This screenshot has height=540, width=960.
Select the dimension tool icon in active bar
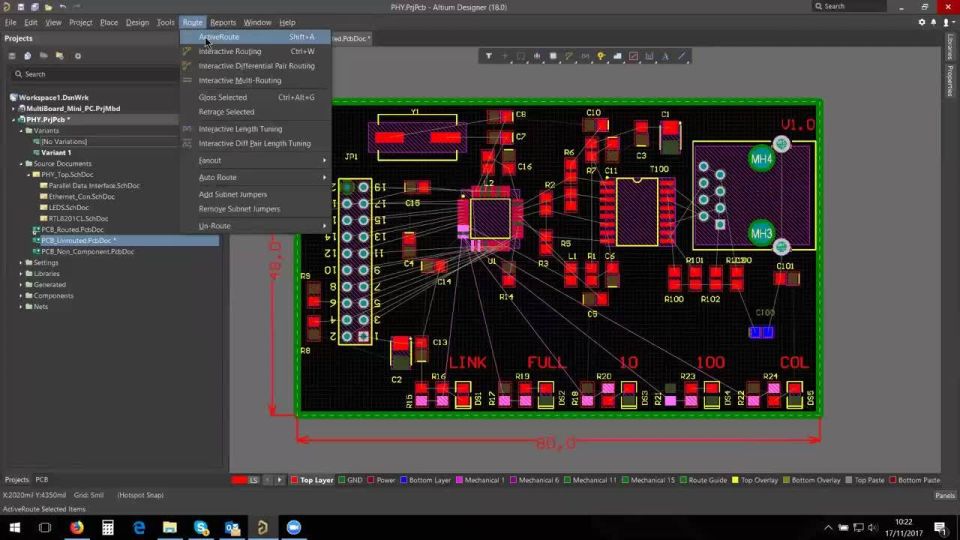click(x=650, y=56)
